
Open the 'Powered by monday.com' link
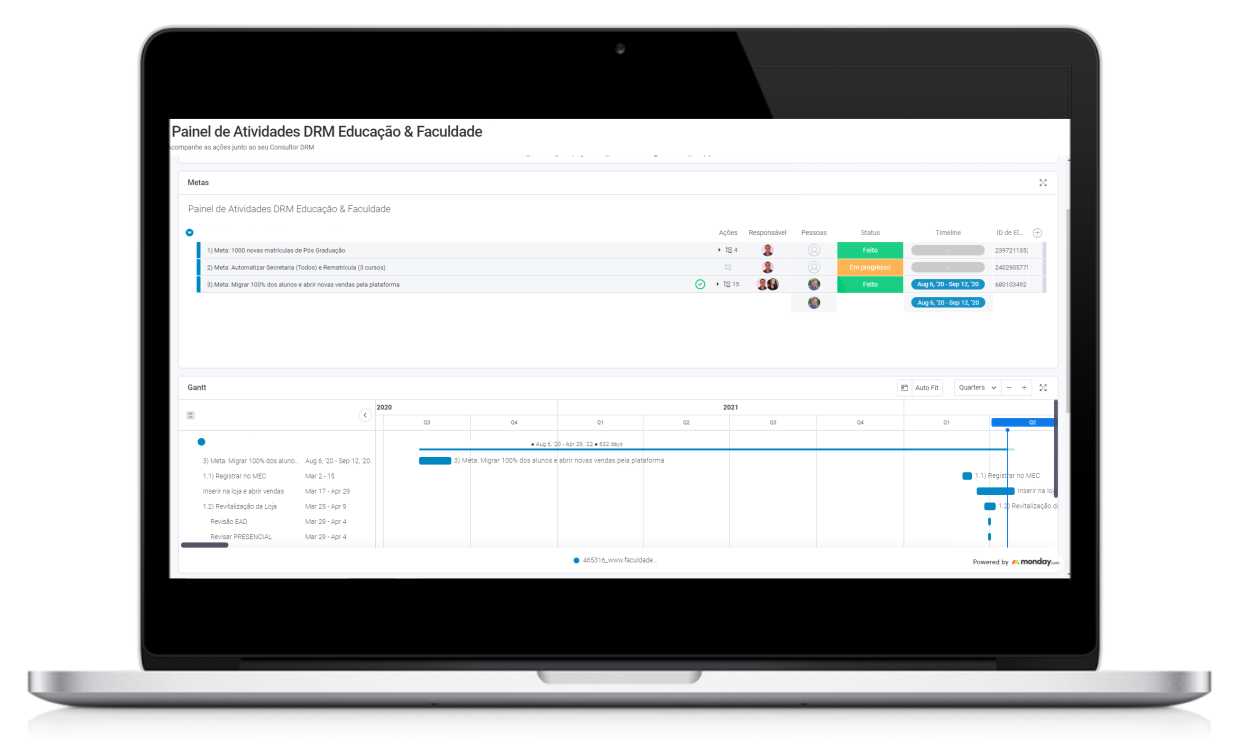click(1016, 562)
